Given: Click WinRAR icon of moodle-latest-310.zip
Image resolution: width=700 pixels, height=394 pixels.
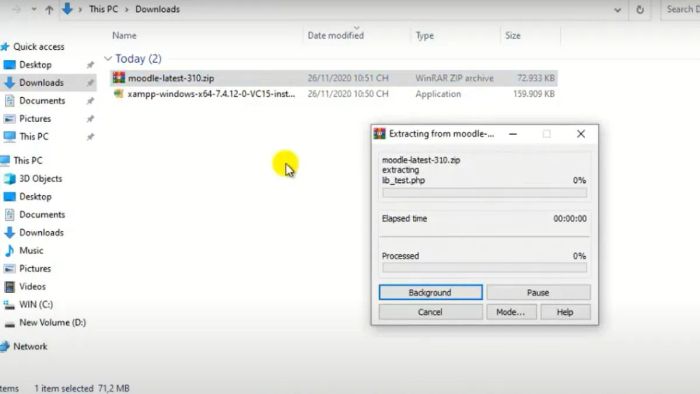Looking at the screenshot, I should [x=119, y=78].
